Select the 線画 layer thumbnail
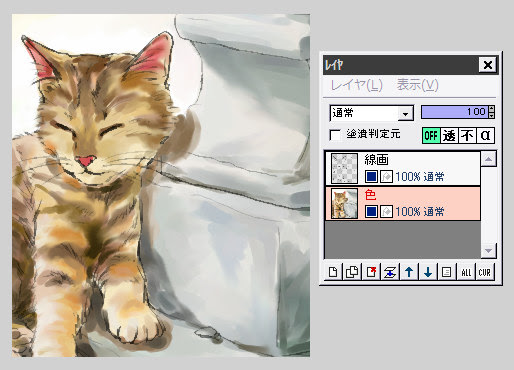514x370 pixels. click(x=344, y=168)
